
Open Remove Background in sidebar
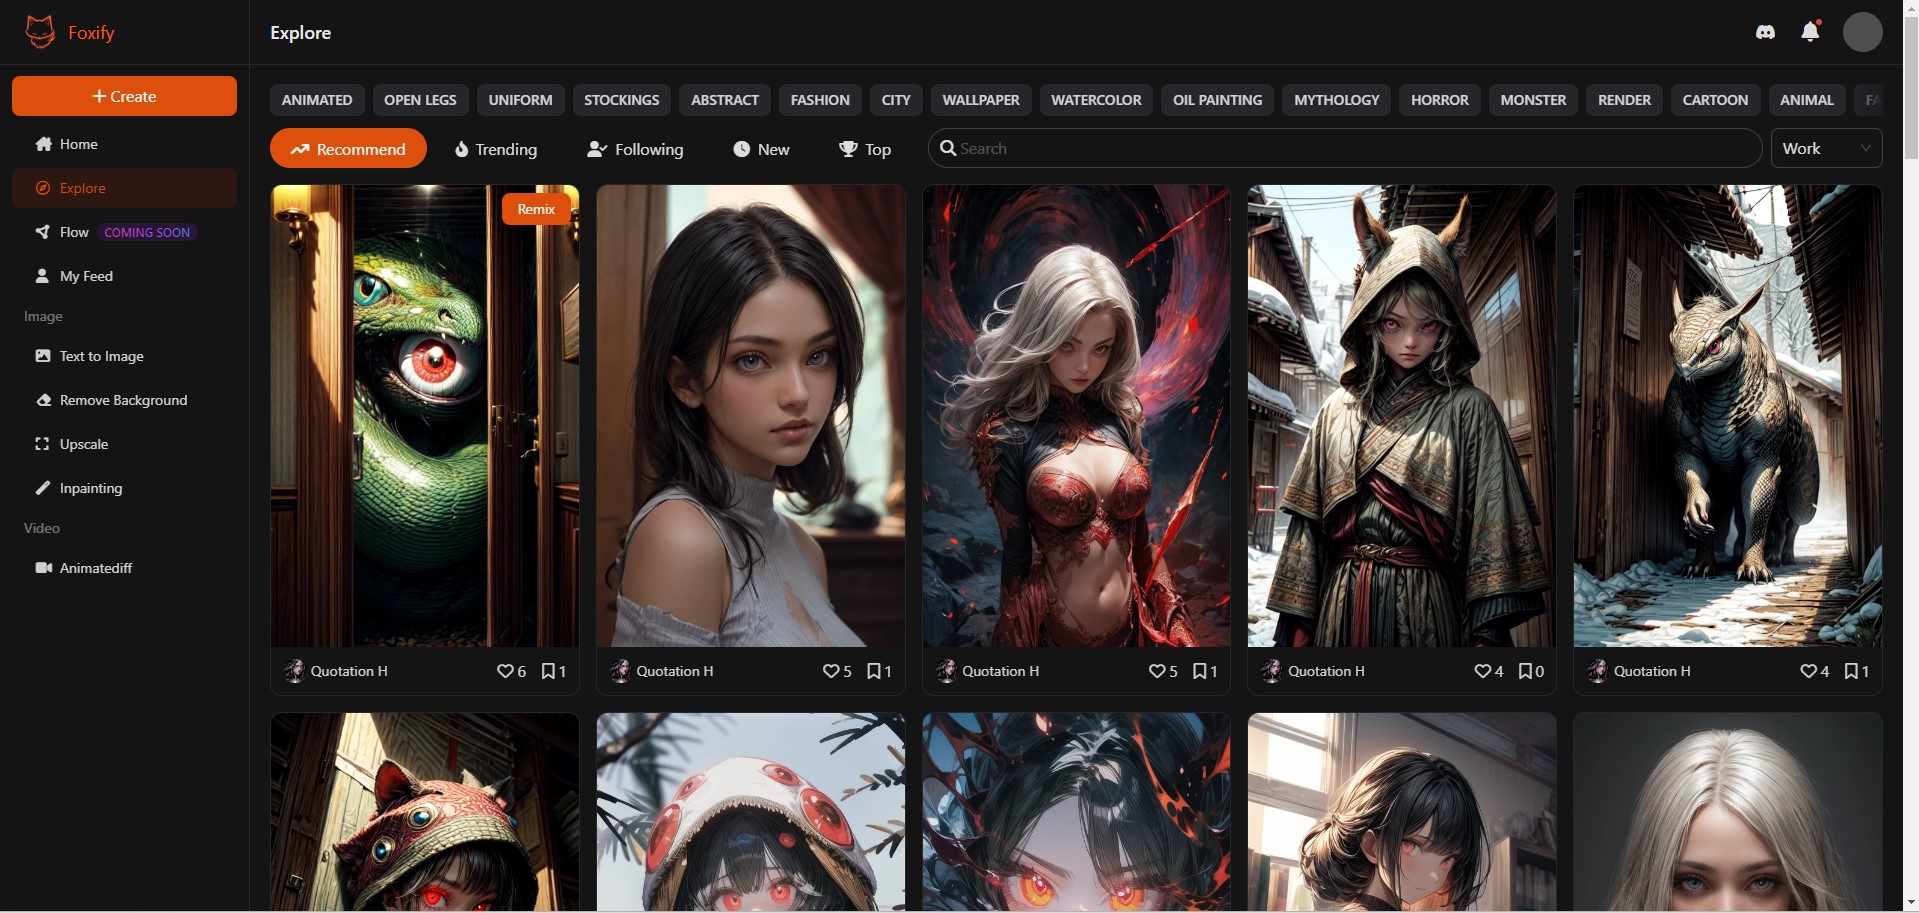point(124,400)
